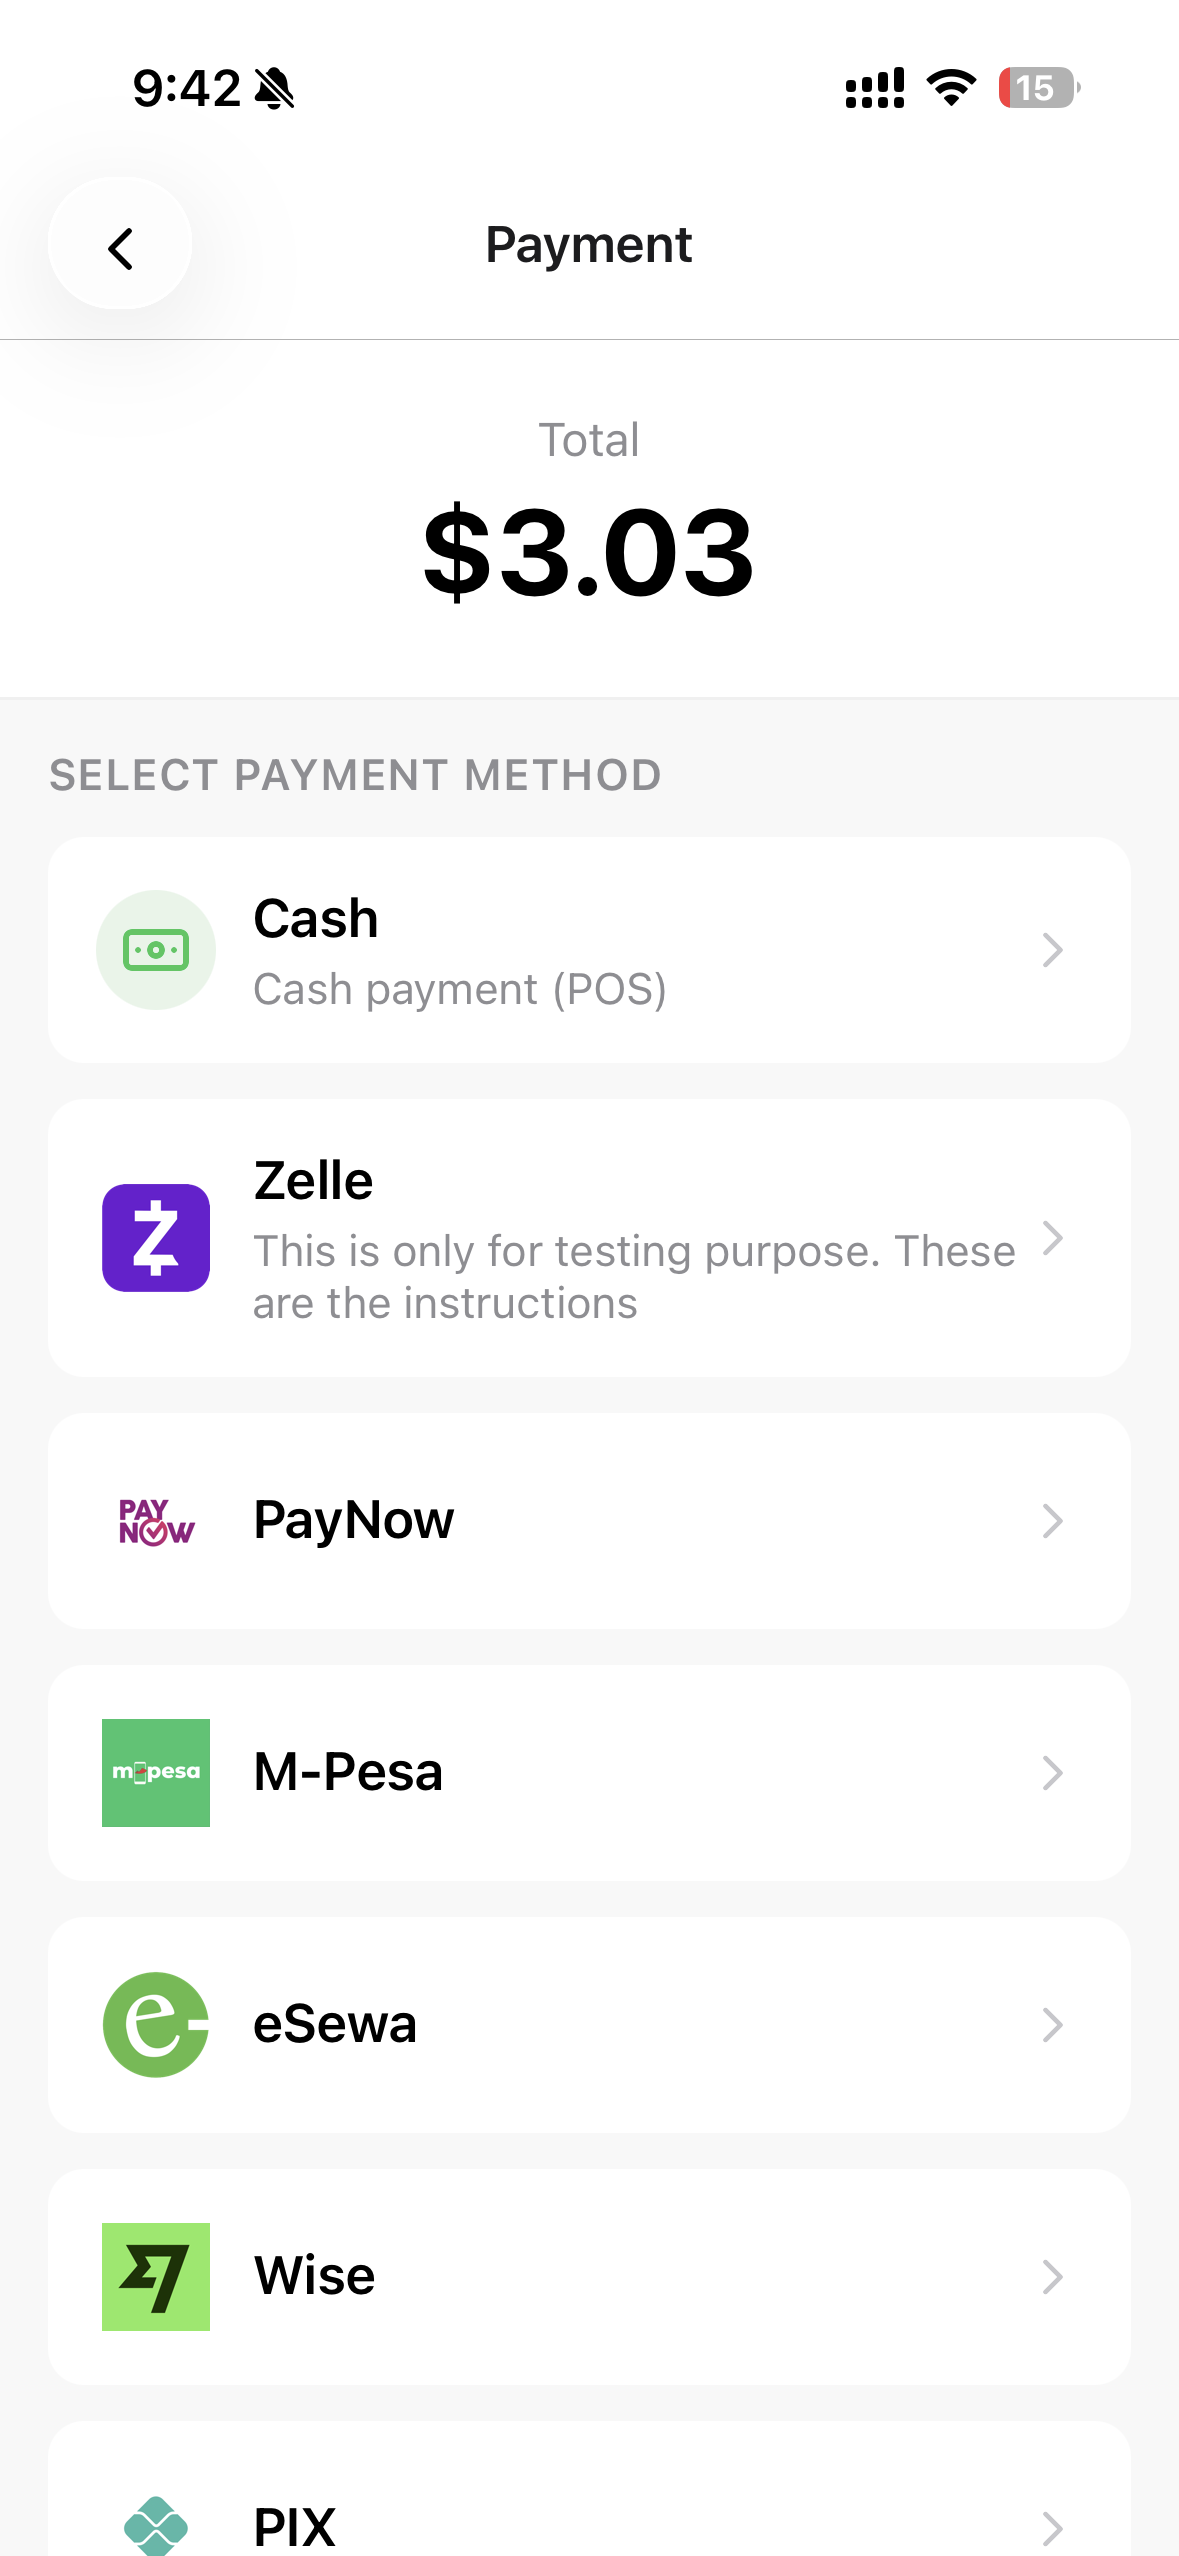Choose Wise as payment method
This screenshot has width=1179, height=2556.
315,2276
